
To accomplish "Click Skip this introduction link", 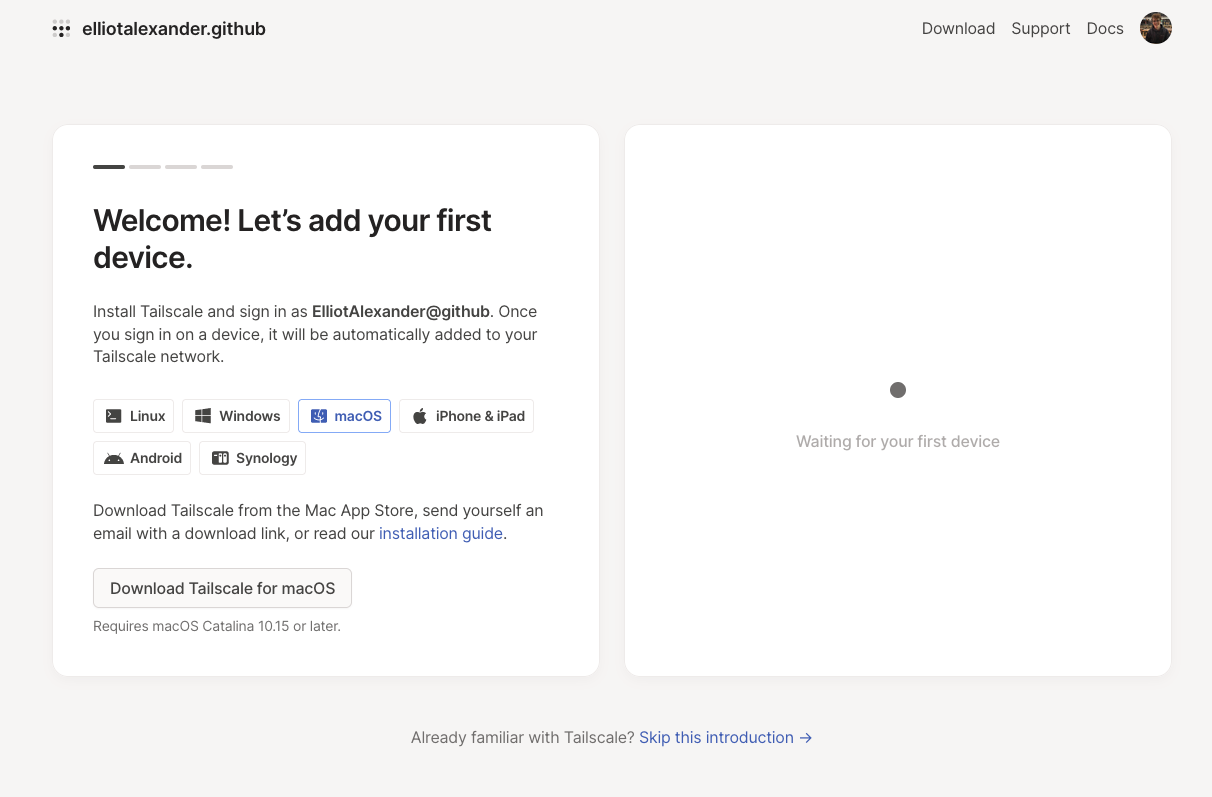I will tap(726, 737).
